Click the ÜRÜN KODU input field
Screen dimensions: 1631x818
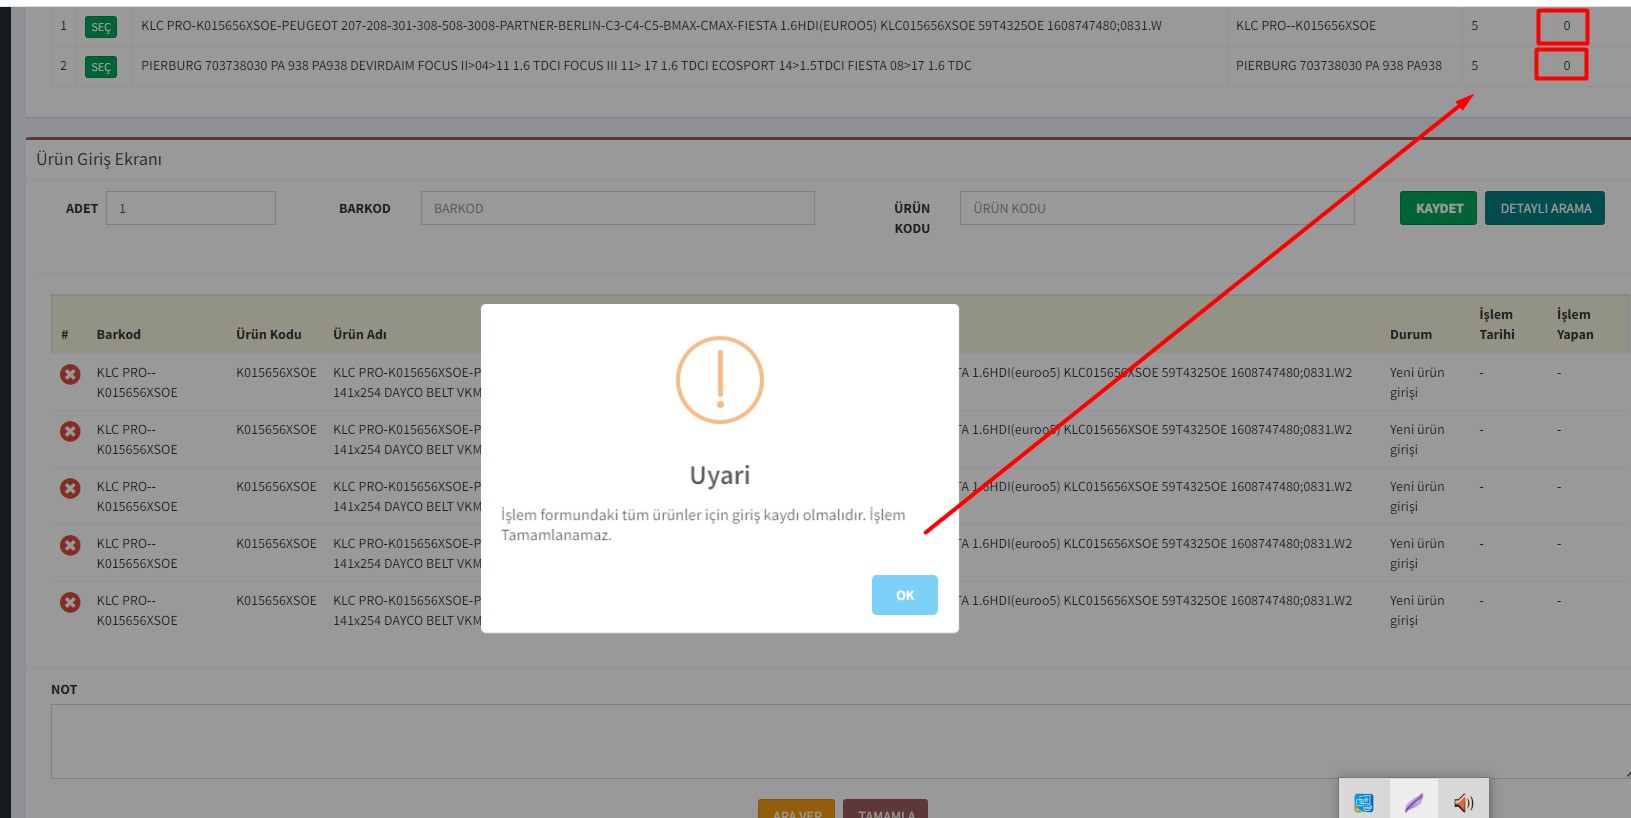coord(1156,208)
